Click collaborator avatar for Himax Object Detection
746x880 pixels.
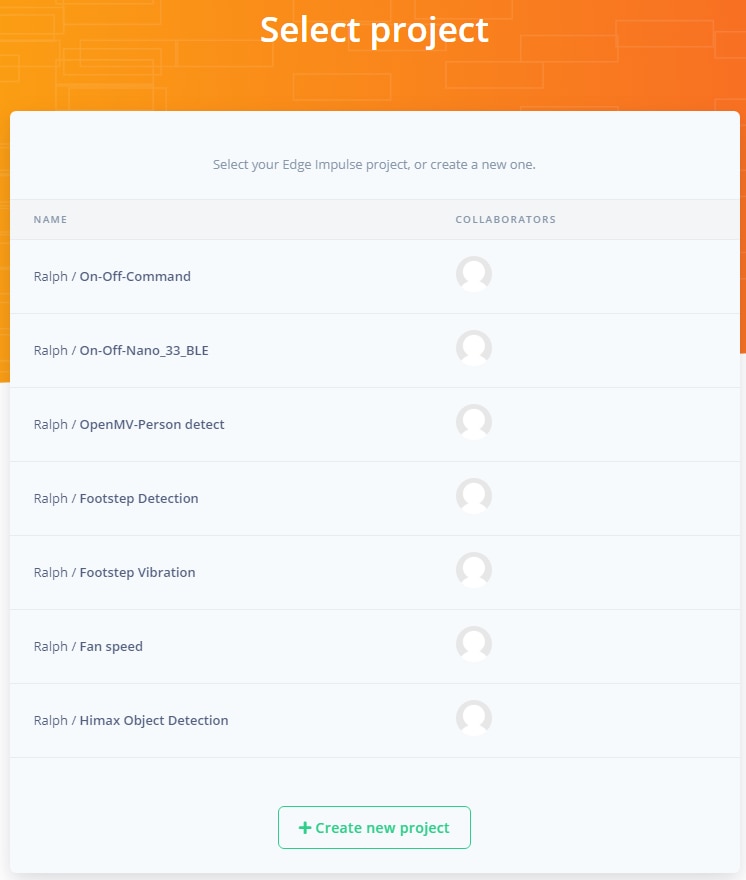pyautogui.click(x=473, y=719)
